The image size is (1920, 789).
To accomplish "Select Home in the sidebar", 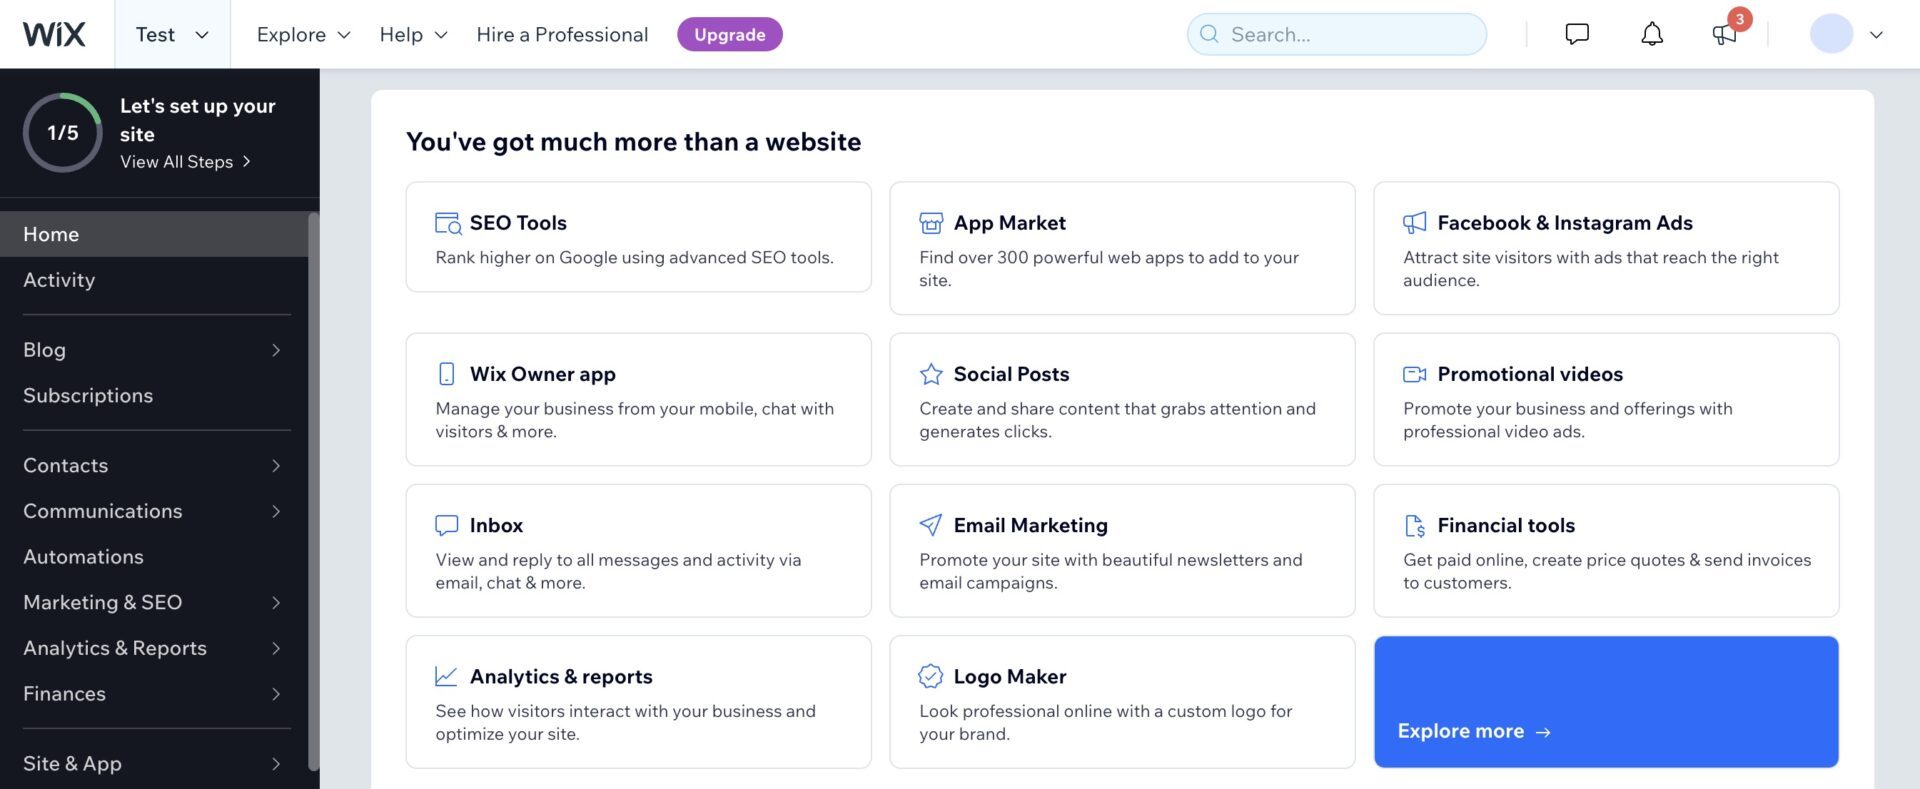I will click(51, 233).
